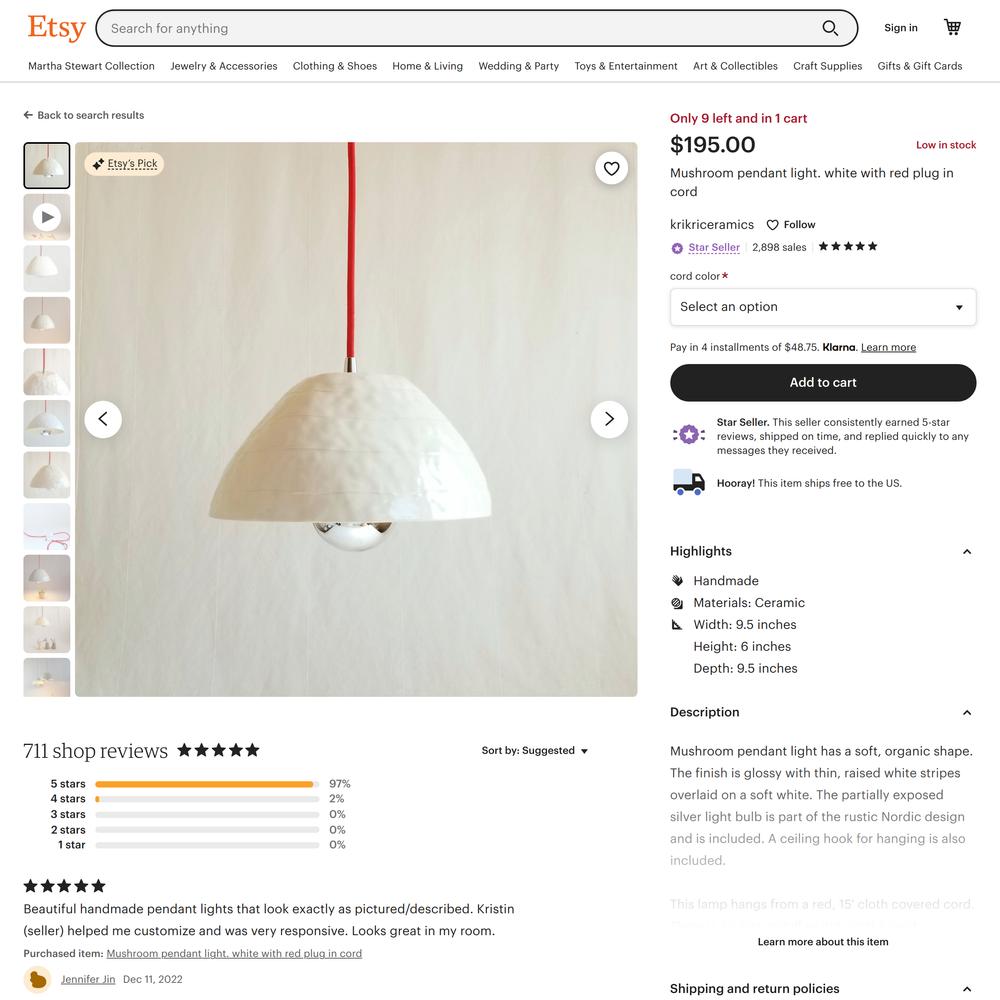
Task: Open Jewelry & Accessories category
Action: pos(224,66)
